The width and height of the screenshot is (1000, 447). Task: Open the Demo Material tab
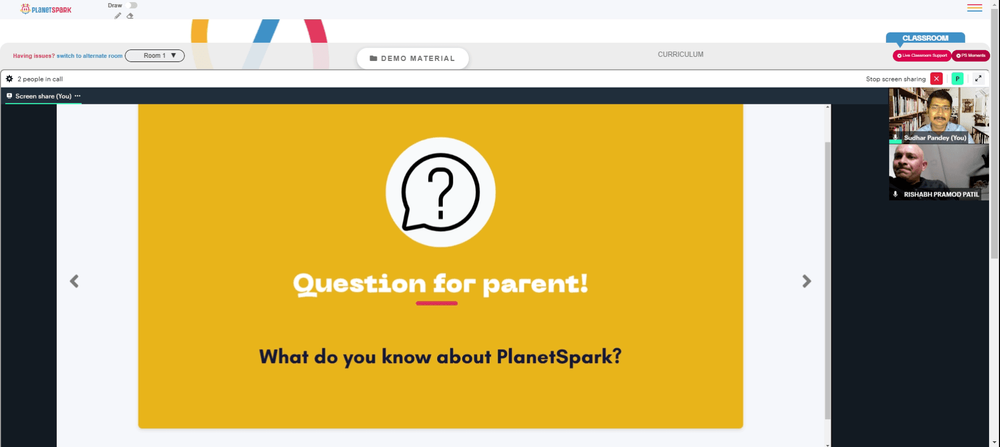pyautogui.click(x=413, y=58)
